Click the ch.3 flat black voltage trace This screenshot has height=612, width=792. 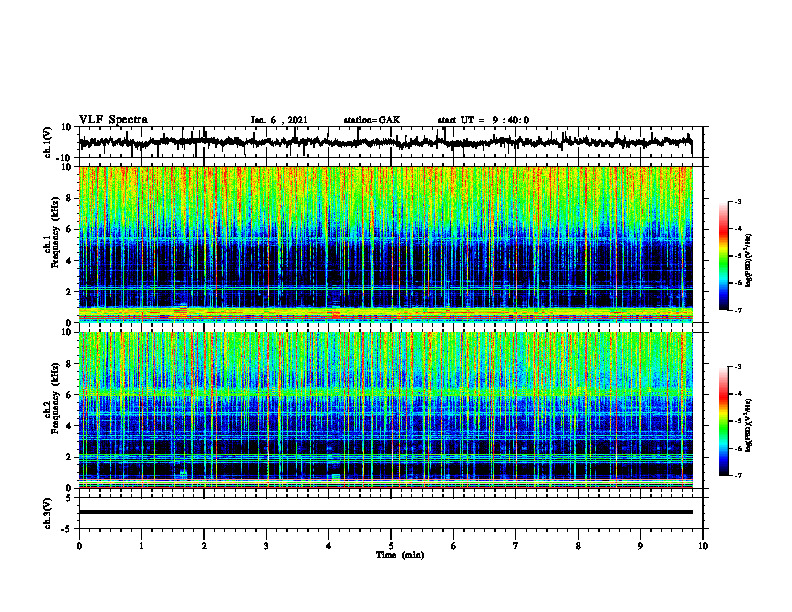click(385, 512)
